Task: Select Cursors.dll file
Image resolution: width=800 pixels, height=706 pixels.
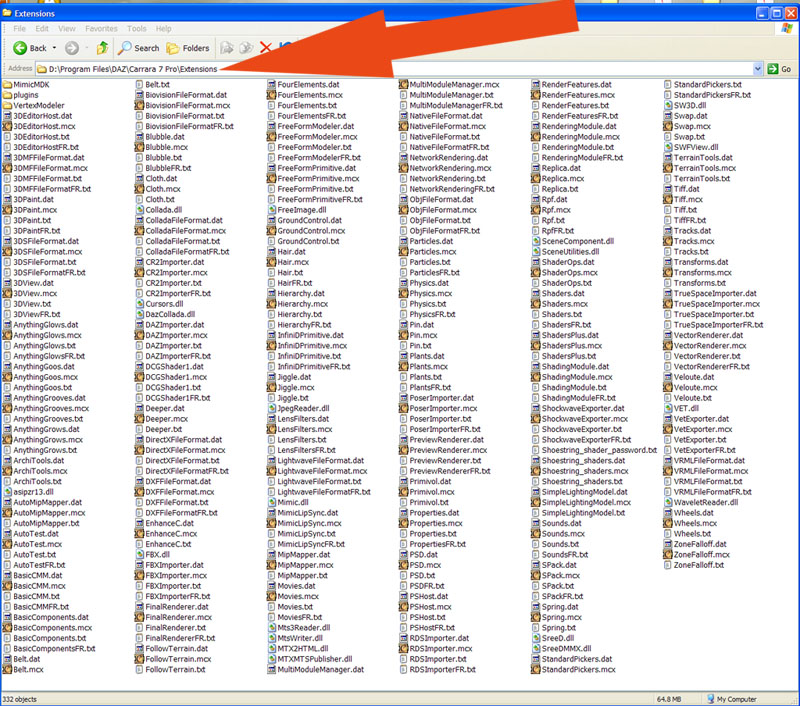Action: pos(159,304)
